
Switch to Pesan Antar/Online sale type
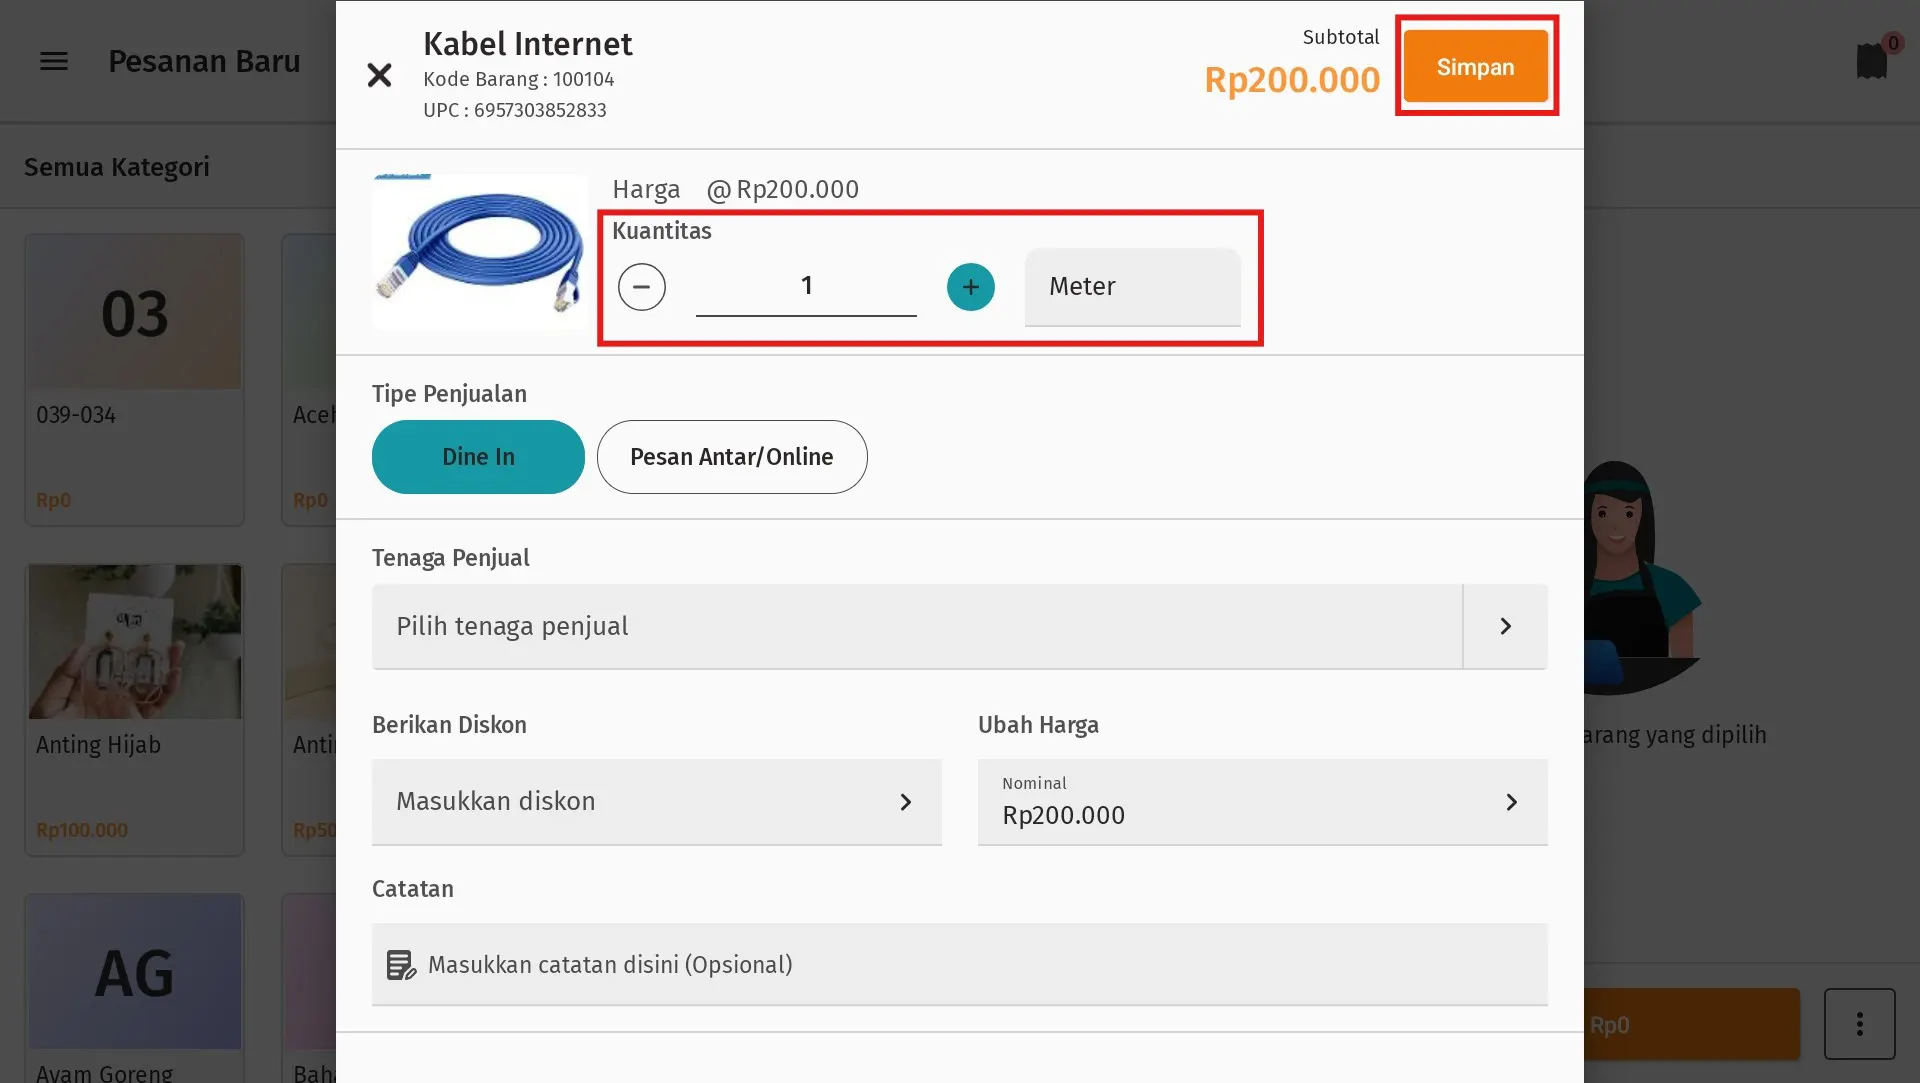(x=731, y=457)
